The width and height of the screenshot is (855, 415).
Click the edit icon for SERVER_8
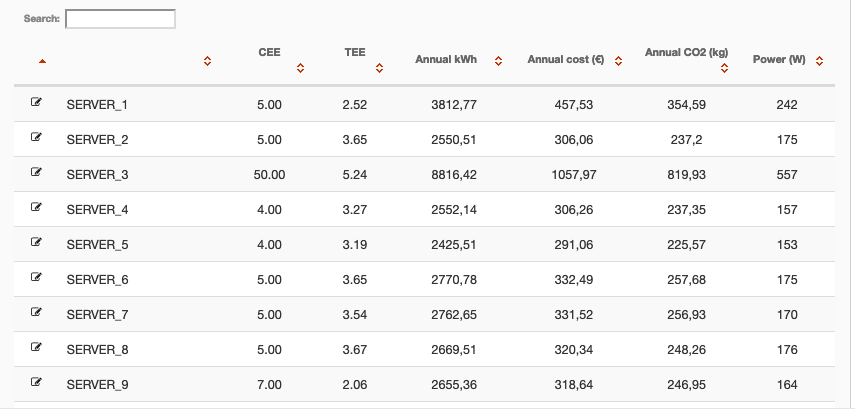36,346
